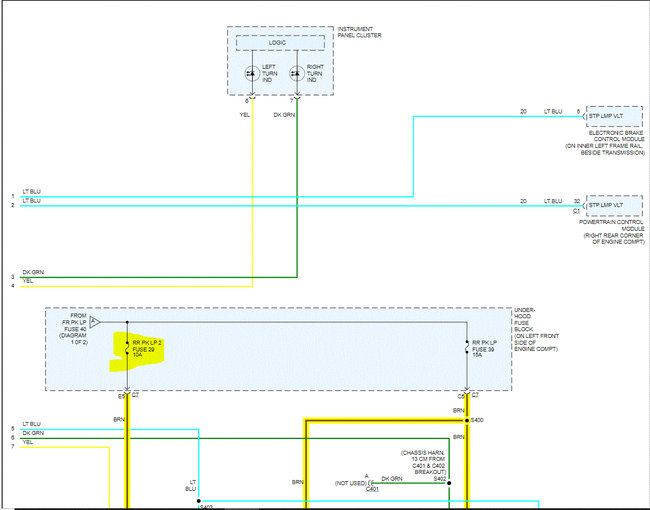The height and width of the screenshot is (510, 650).
Task: Select the highlighted RR PK LP 2 FUSE 29 label
Action: (146, 349)
